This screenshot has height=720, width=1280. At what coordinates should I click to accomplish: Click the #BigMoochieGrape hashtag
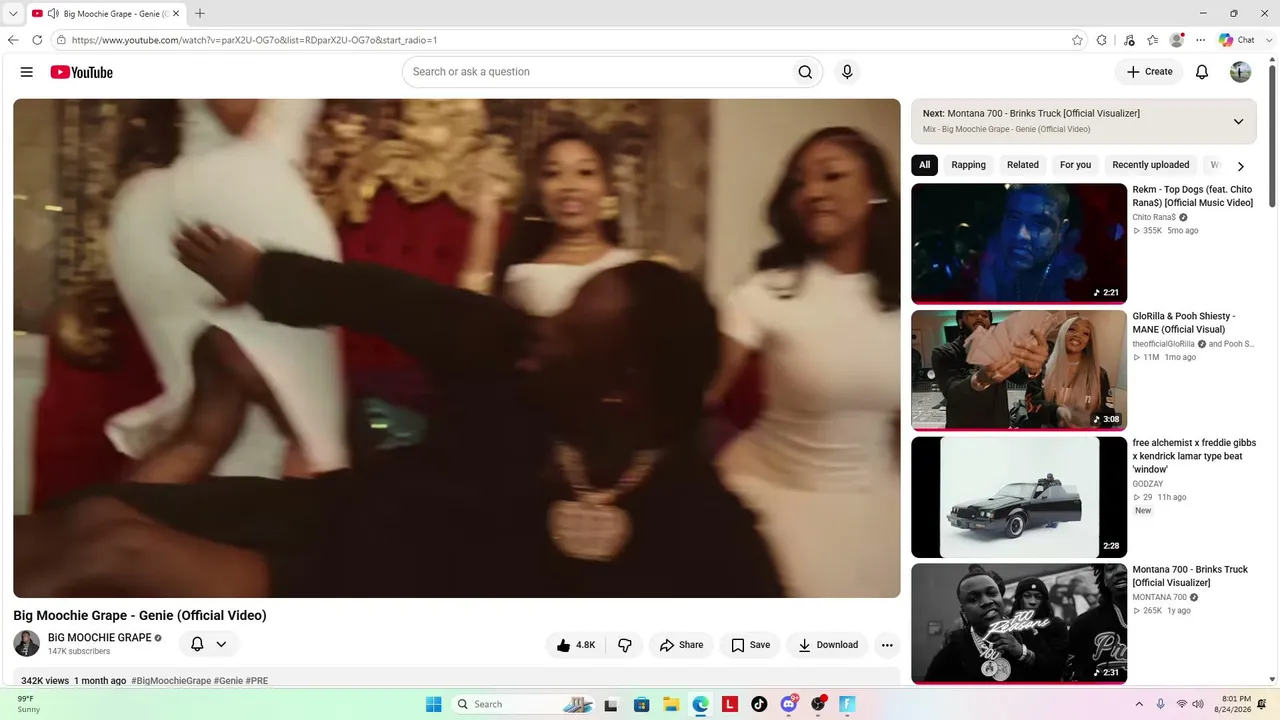171,681
